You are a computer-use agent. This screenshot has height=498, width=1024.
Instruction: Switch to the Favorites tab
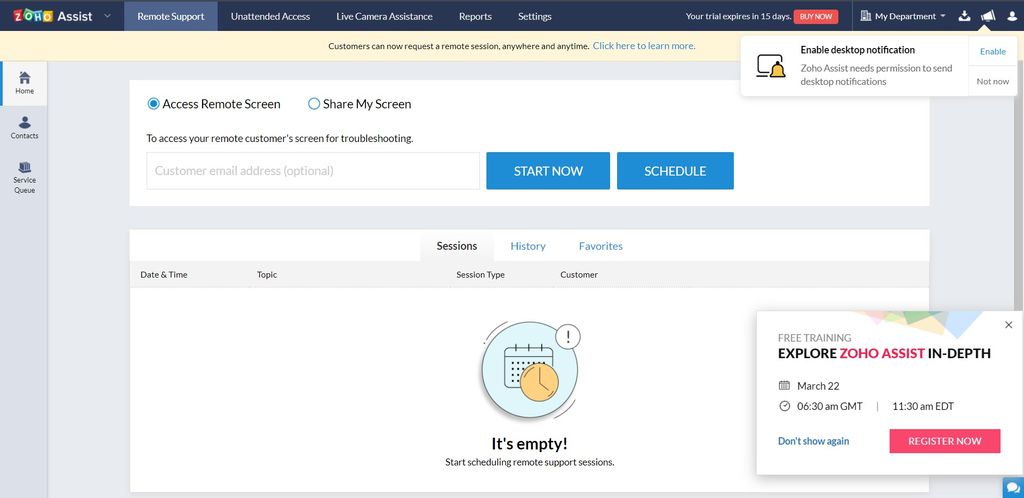(601, 246)
